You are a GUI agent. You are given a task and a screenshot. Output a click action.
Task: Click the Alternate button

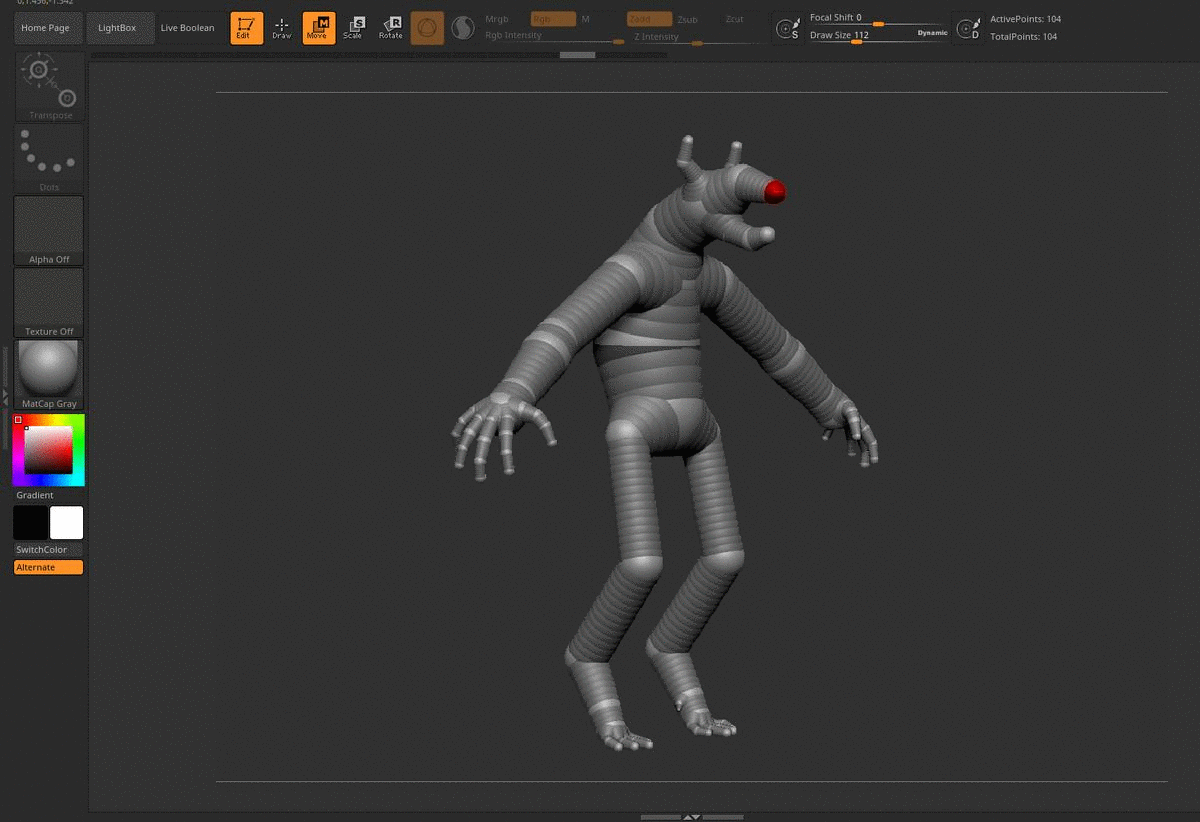point(47,567)
